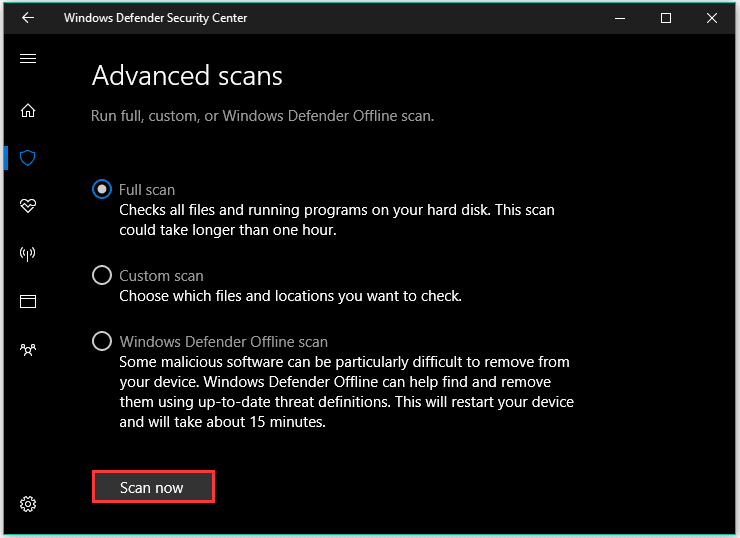Click Windows Defender Offline scan label
The image size is (740, 538).
(x=223, y=342)
